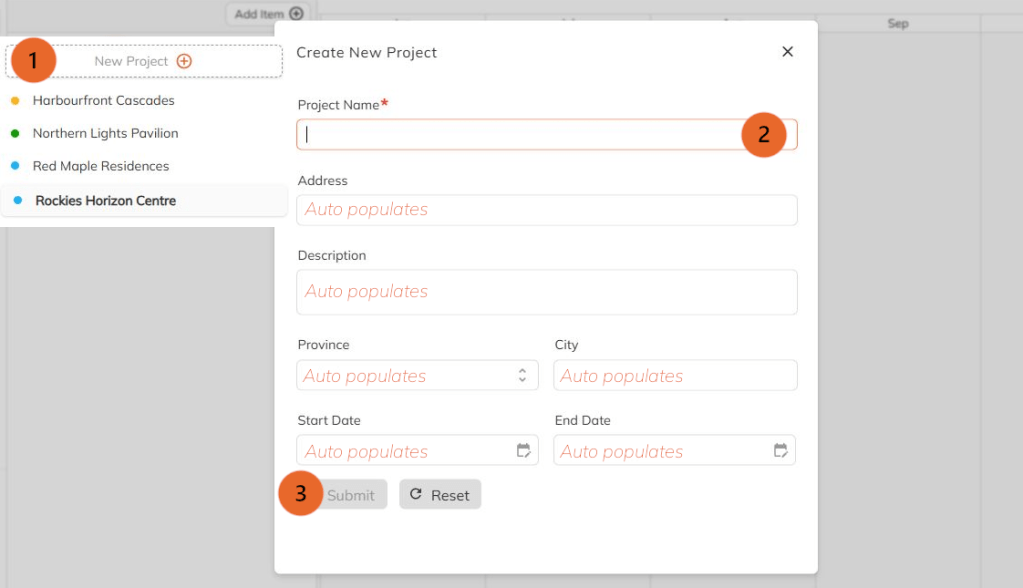Click the City input field

tap(675, 375)
